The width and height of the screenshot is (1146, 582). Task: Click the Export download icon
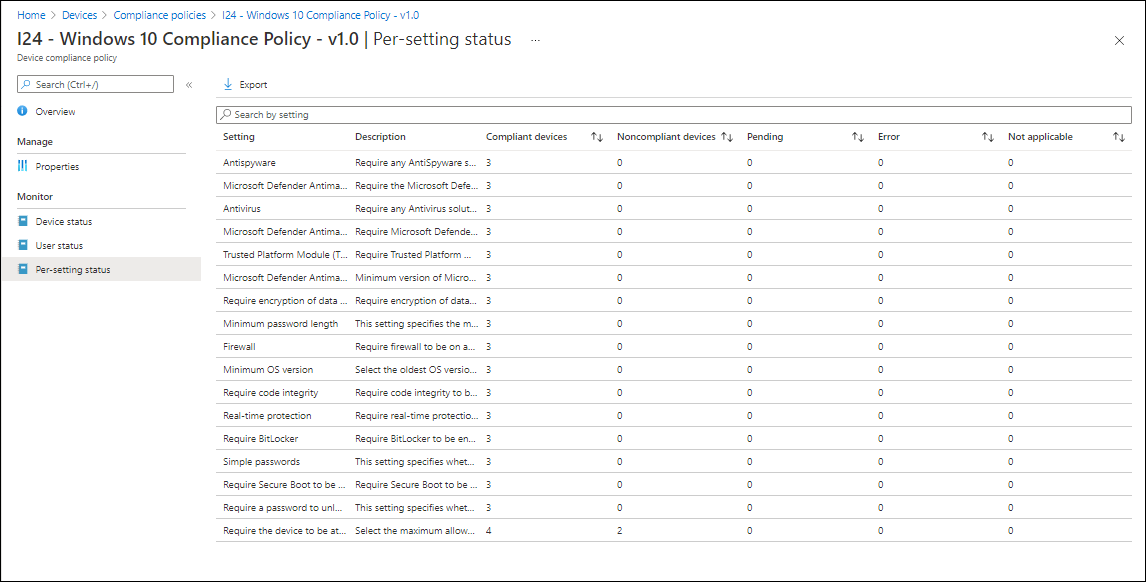pyautogui.click(x=228, y=84)
